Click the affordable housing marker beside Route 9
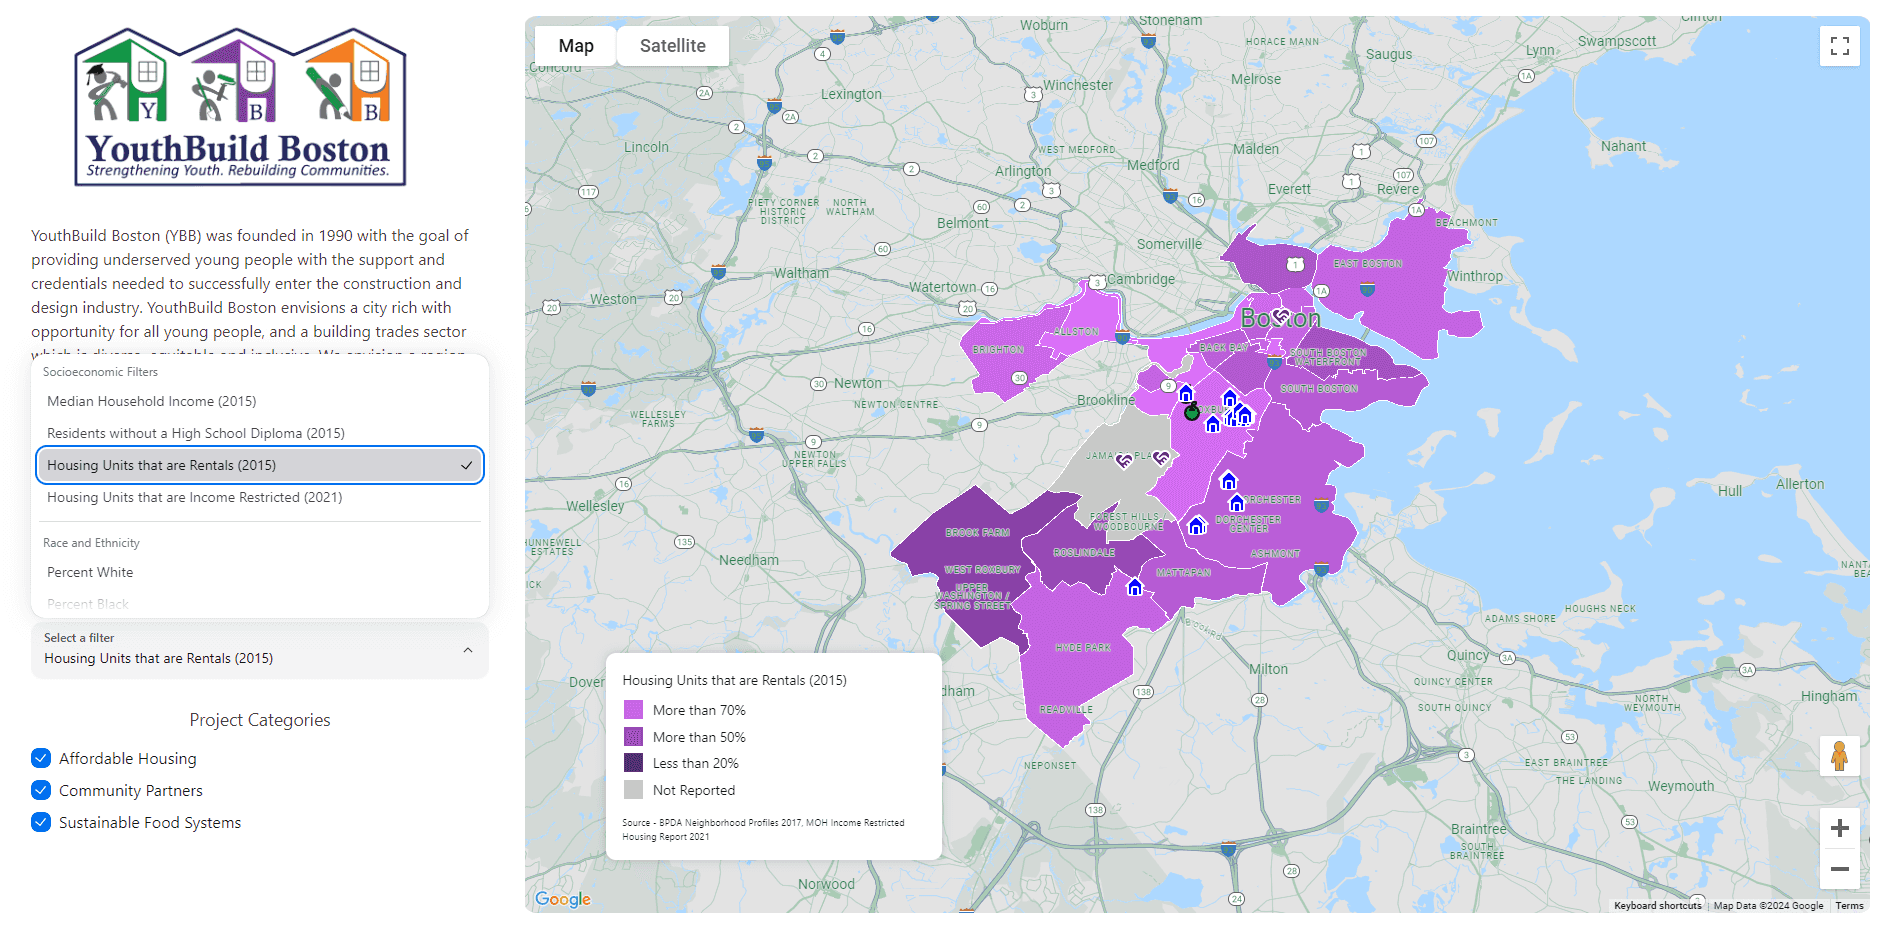The image size is (1894, 933). tap(1186, 393)
